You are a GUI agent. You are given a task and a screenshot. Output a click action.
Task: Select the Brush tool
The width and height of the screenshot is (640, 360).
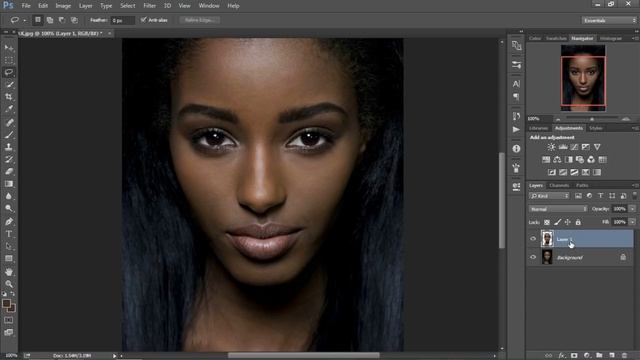(x=9, y=135)
